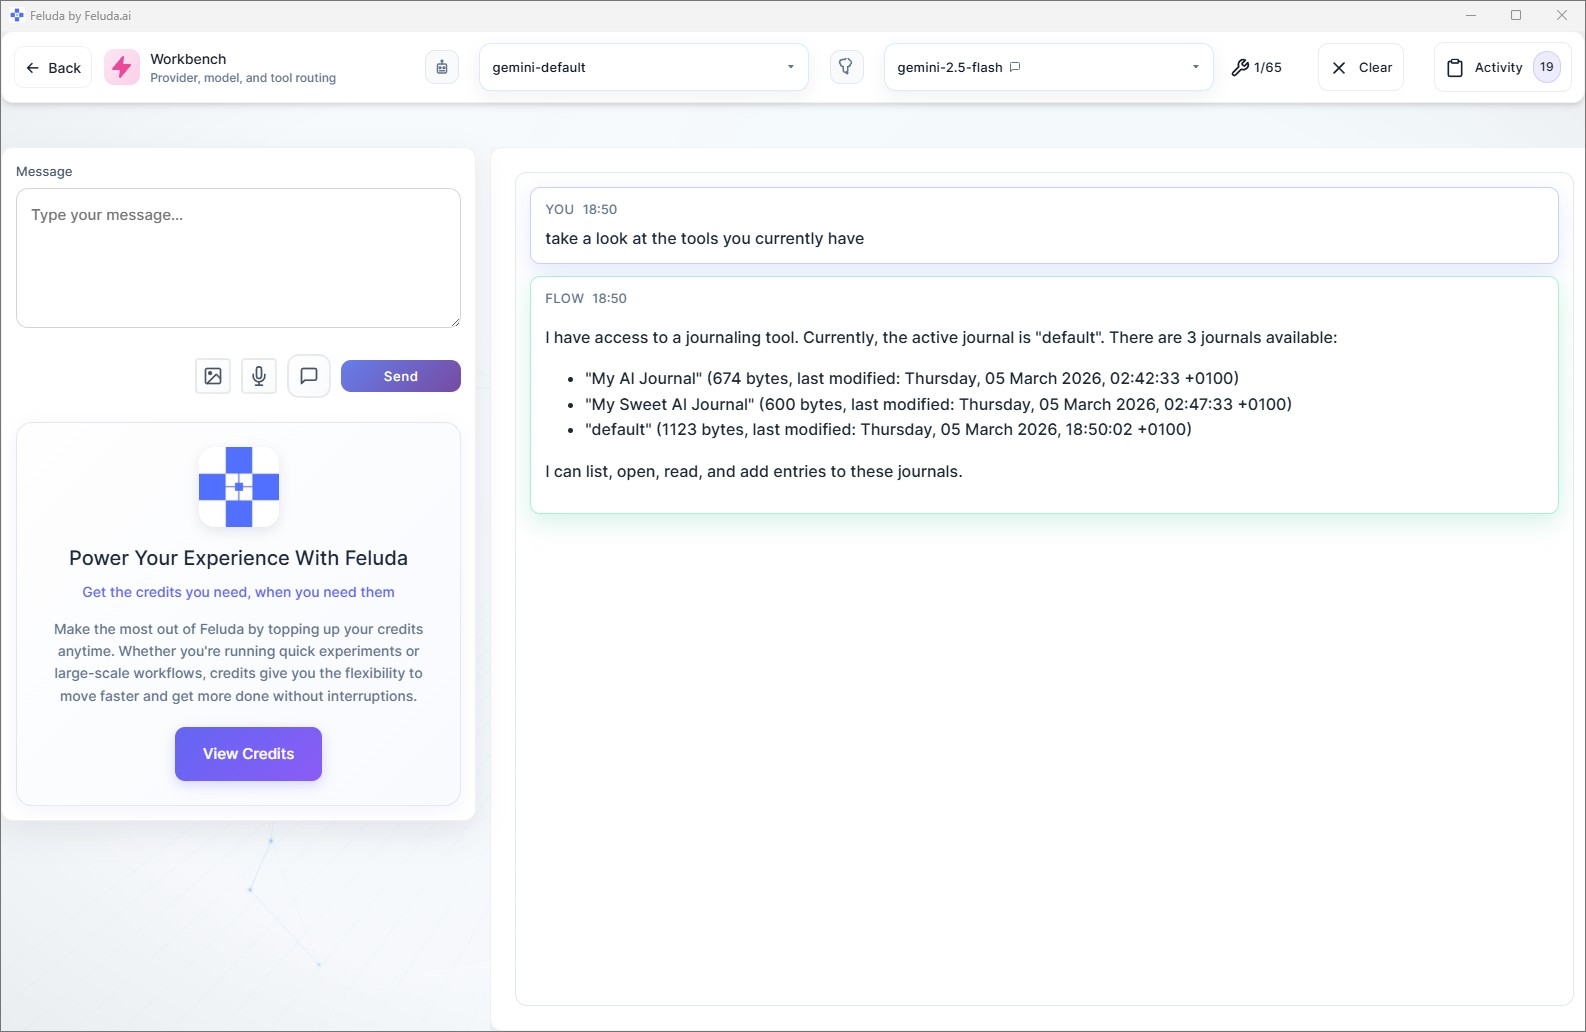Go back using the Back button
Image resolution: width=1586 pixels, height=1032 pixels.
[54, 68]
